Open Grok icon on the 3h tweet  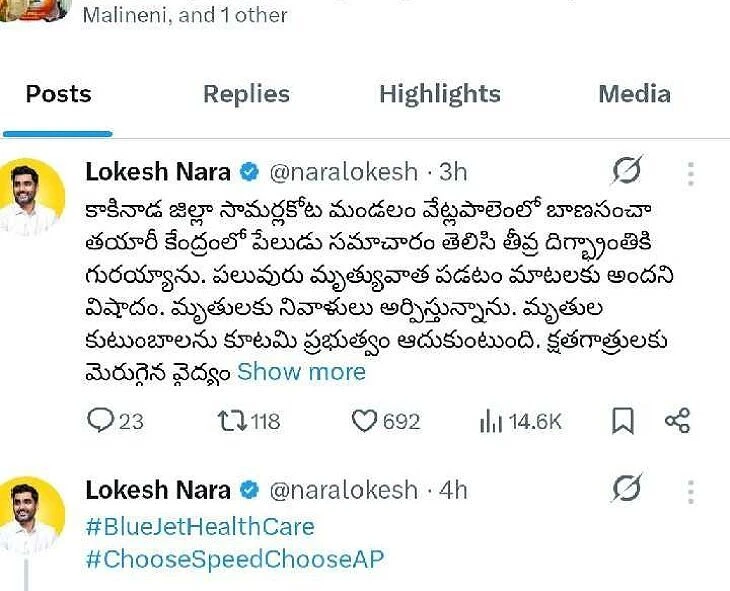pyautogui.click(x=625, y=172)
